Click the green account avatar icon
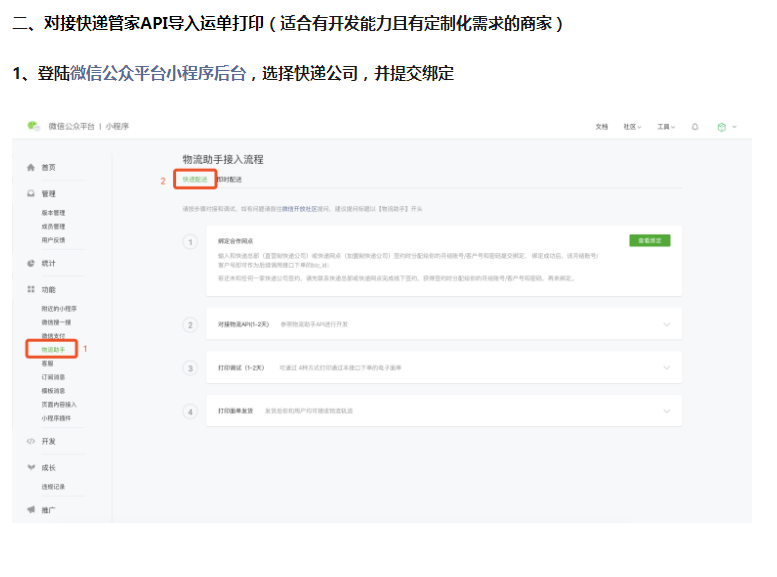Screen dimensions: 777x577 pyautogui.click(x=722, y=127)
